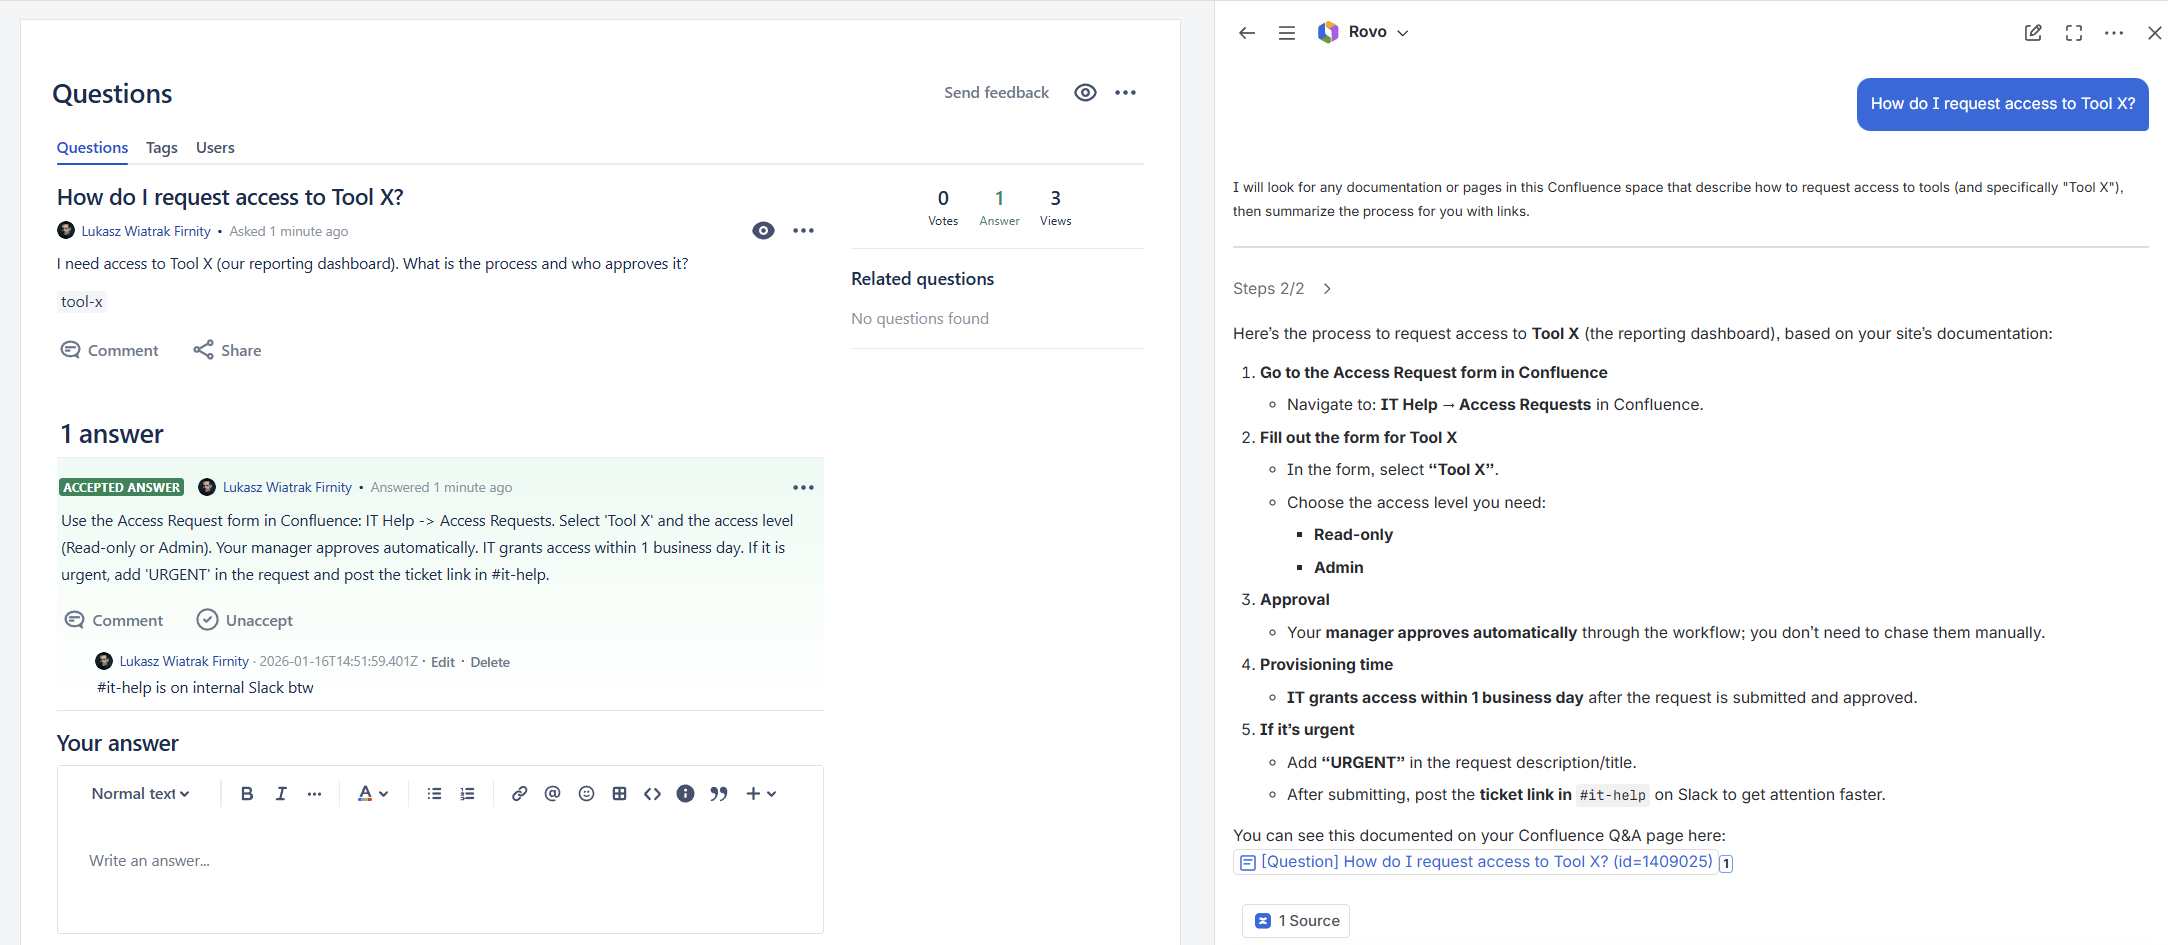The height and width of the screenshot is (945, 2168).
Task: Open the Users tab
Action: (x=215, y=148)
